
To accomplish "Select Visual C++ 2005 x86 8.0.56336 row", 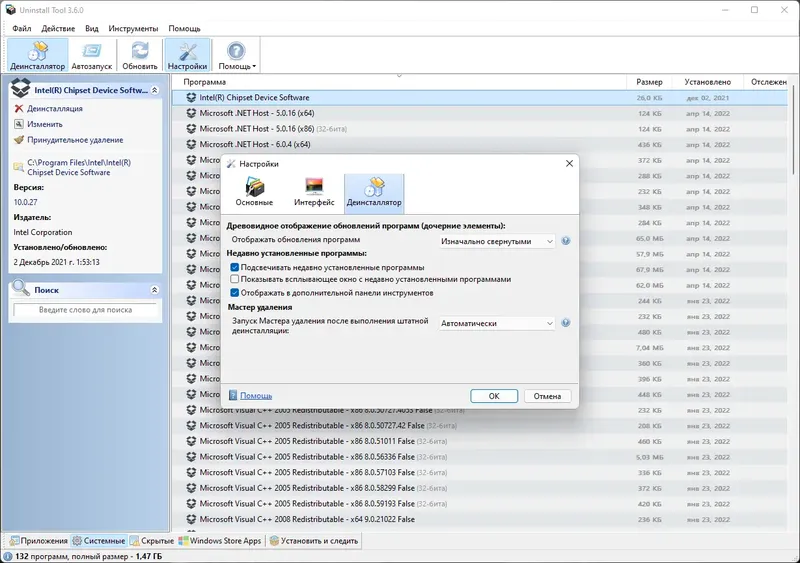I will (x=480, y=457).
